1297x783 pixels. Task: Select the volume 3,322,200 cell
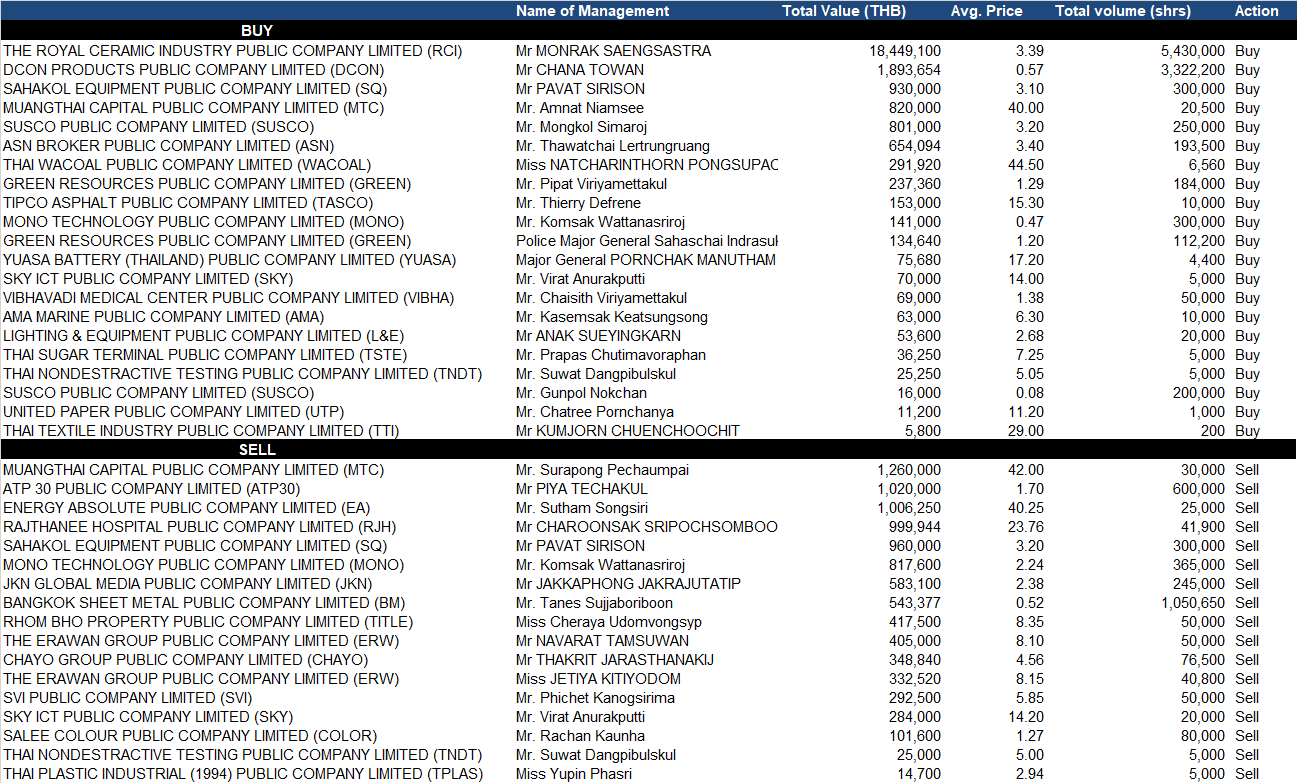(x=1193, y=69)
